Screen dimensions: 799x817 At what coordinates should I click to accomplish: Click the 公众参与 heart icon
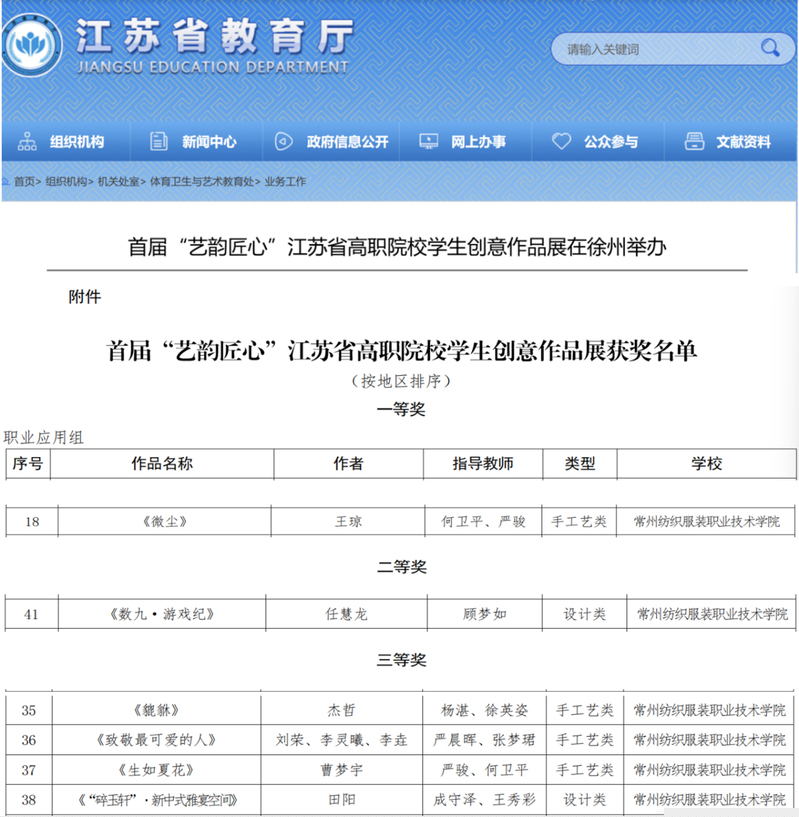pos(561,142)
